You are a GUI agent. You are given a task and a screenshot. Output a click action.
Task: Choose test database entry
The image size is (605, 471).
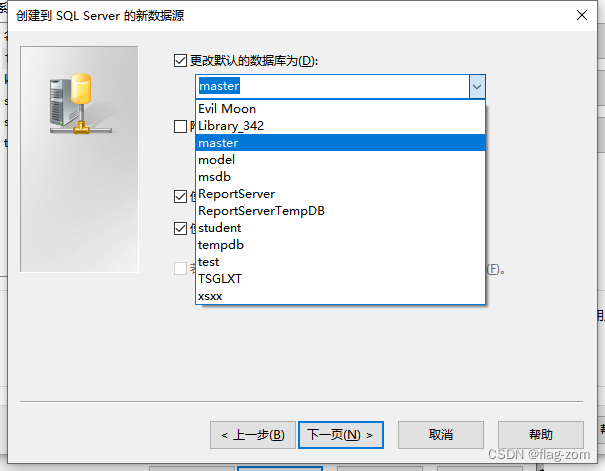tap(340, 262)
